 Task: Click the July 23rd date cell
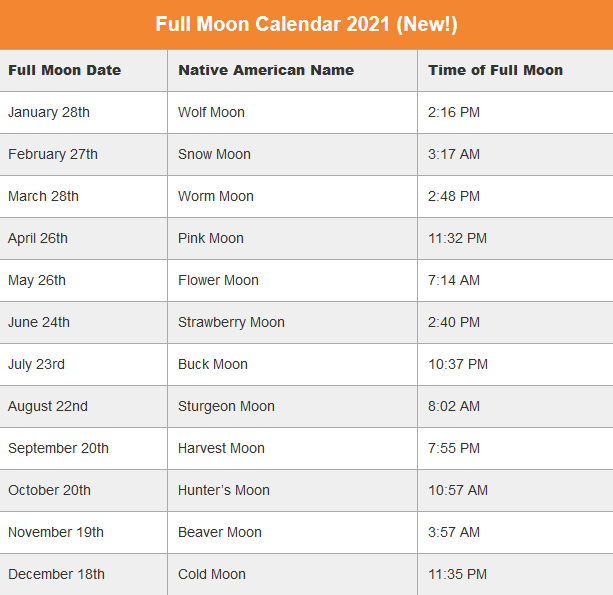pos(36,365)
